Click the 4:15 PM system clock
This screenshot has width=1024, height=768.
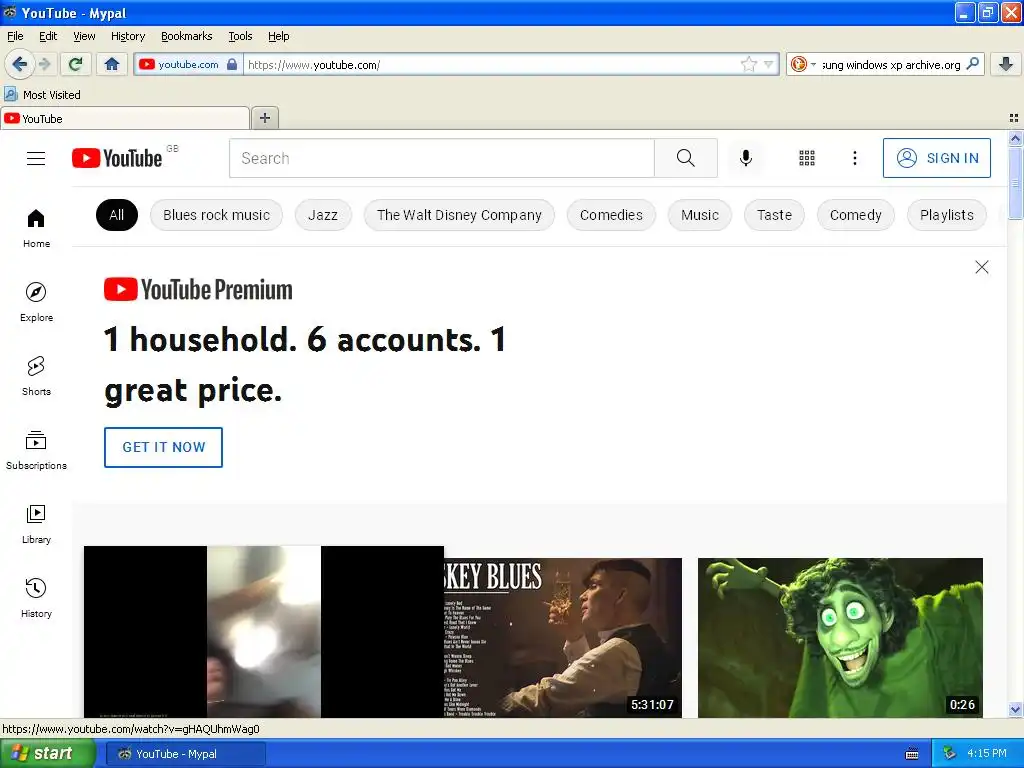coord(987,754)
